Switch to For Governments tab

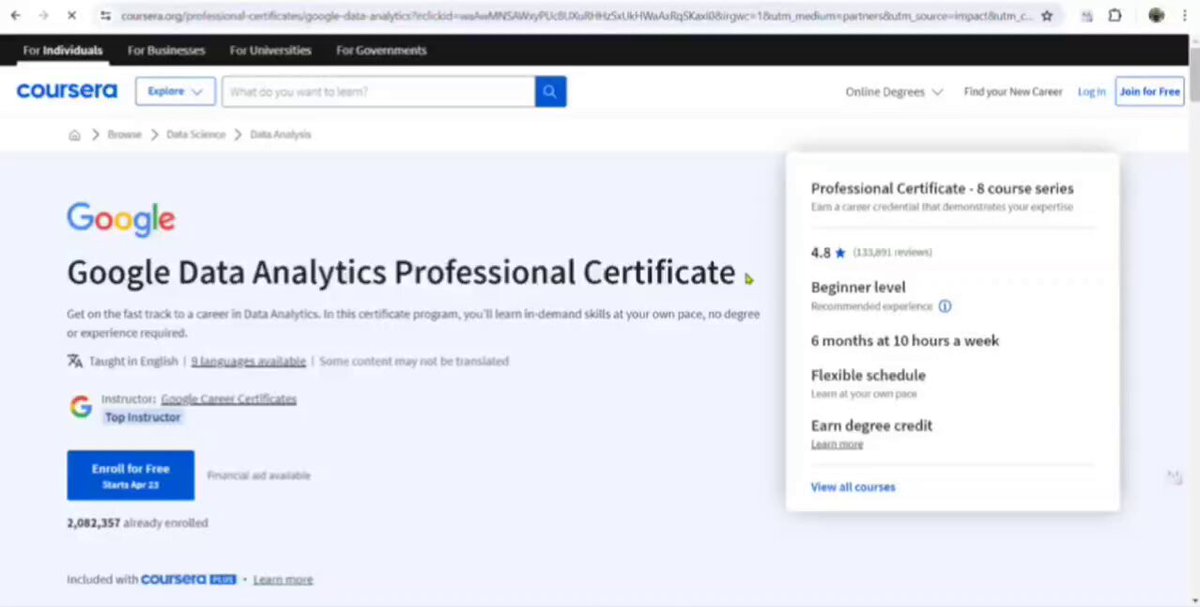pyautogui.click(x=381, y=50)
